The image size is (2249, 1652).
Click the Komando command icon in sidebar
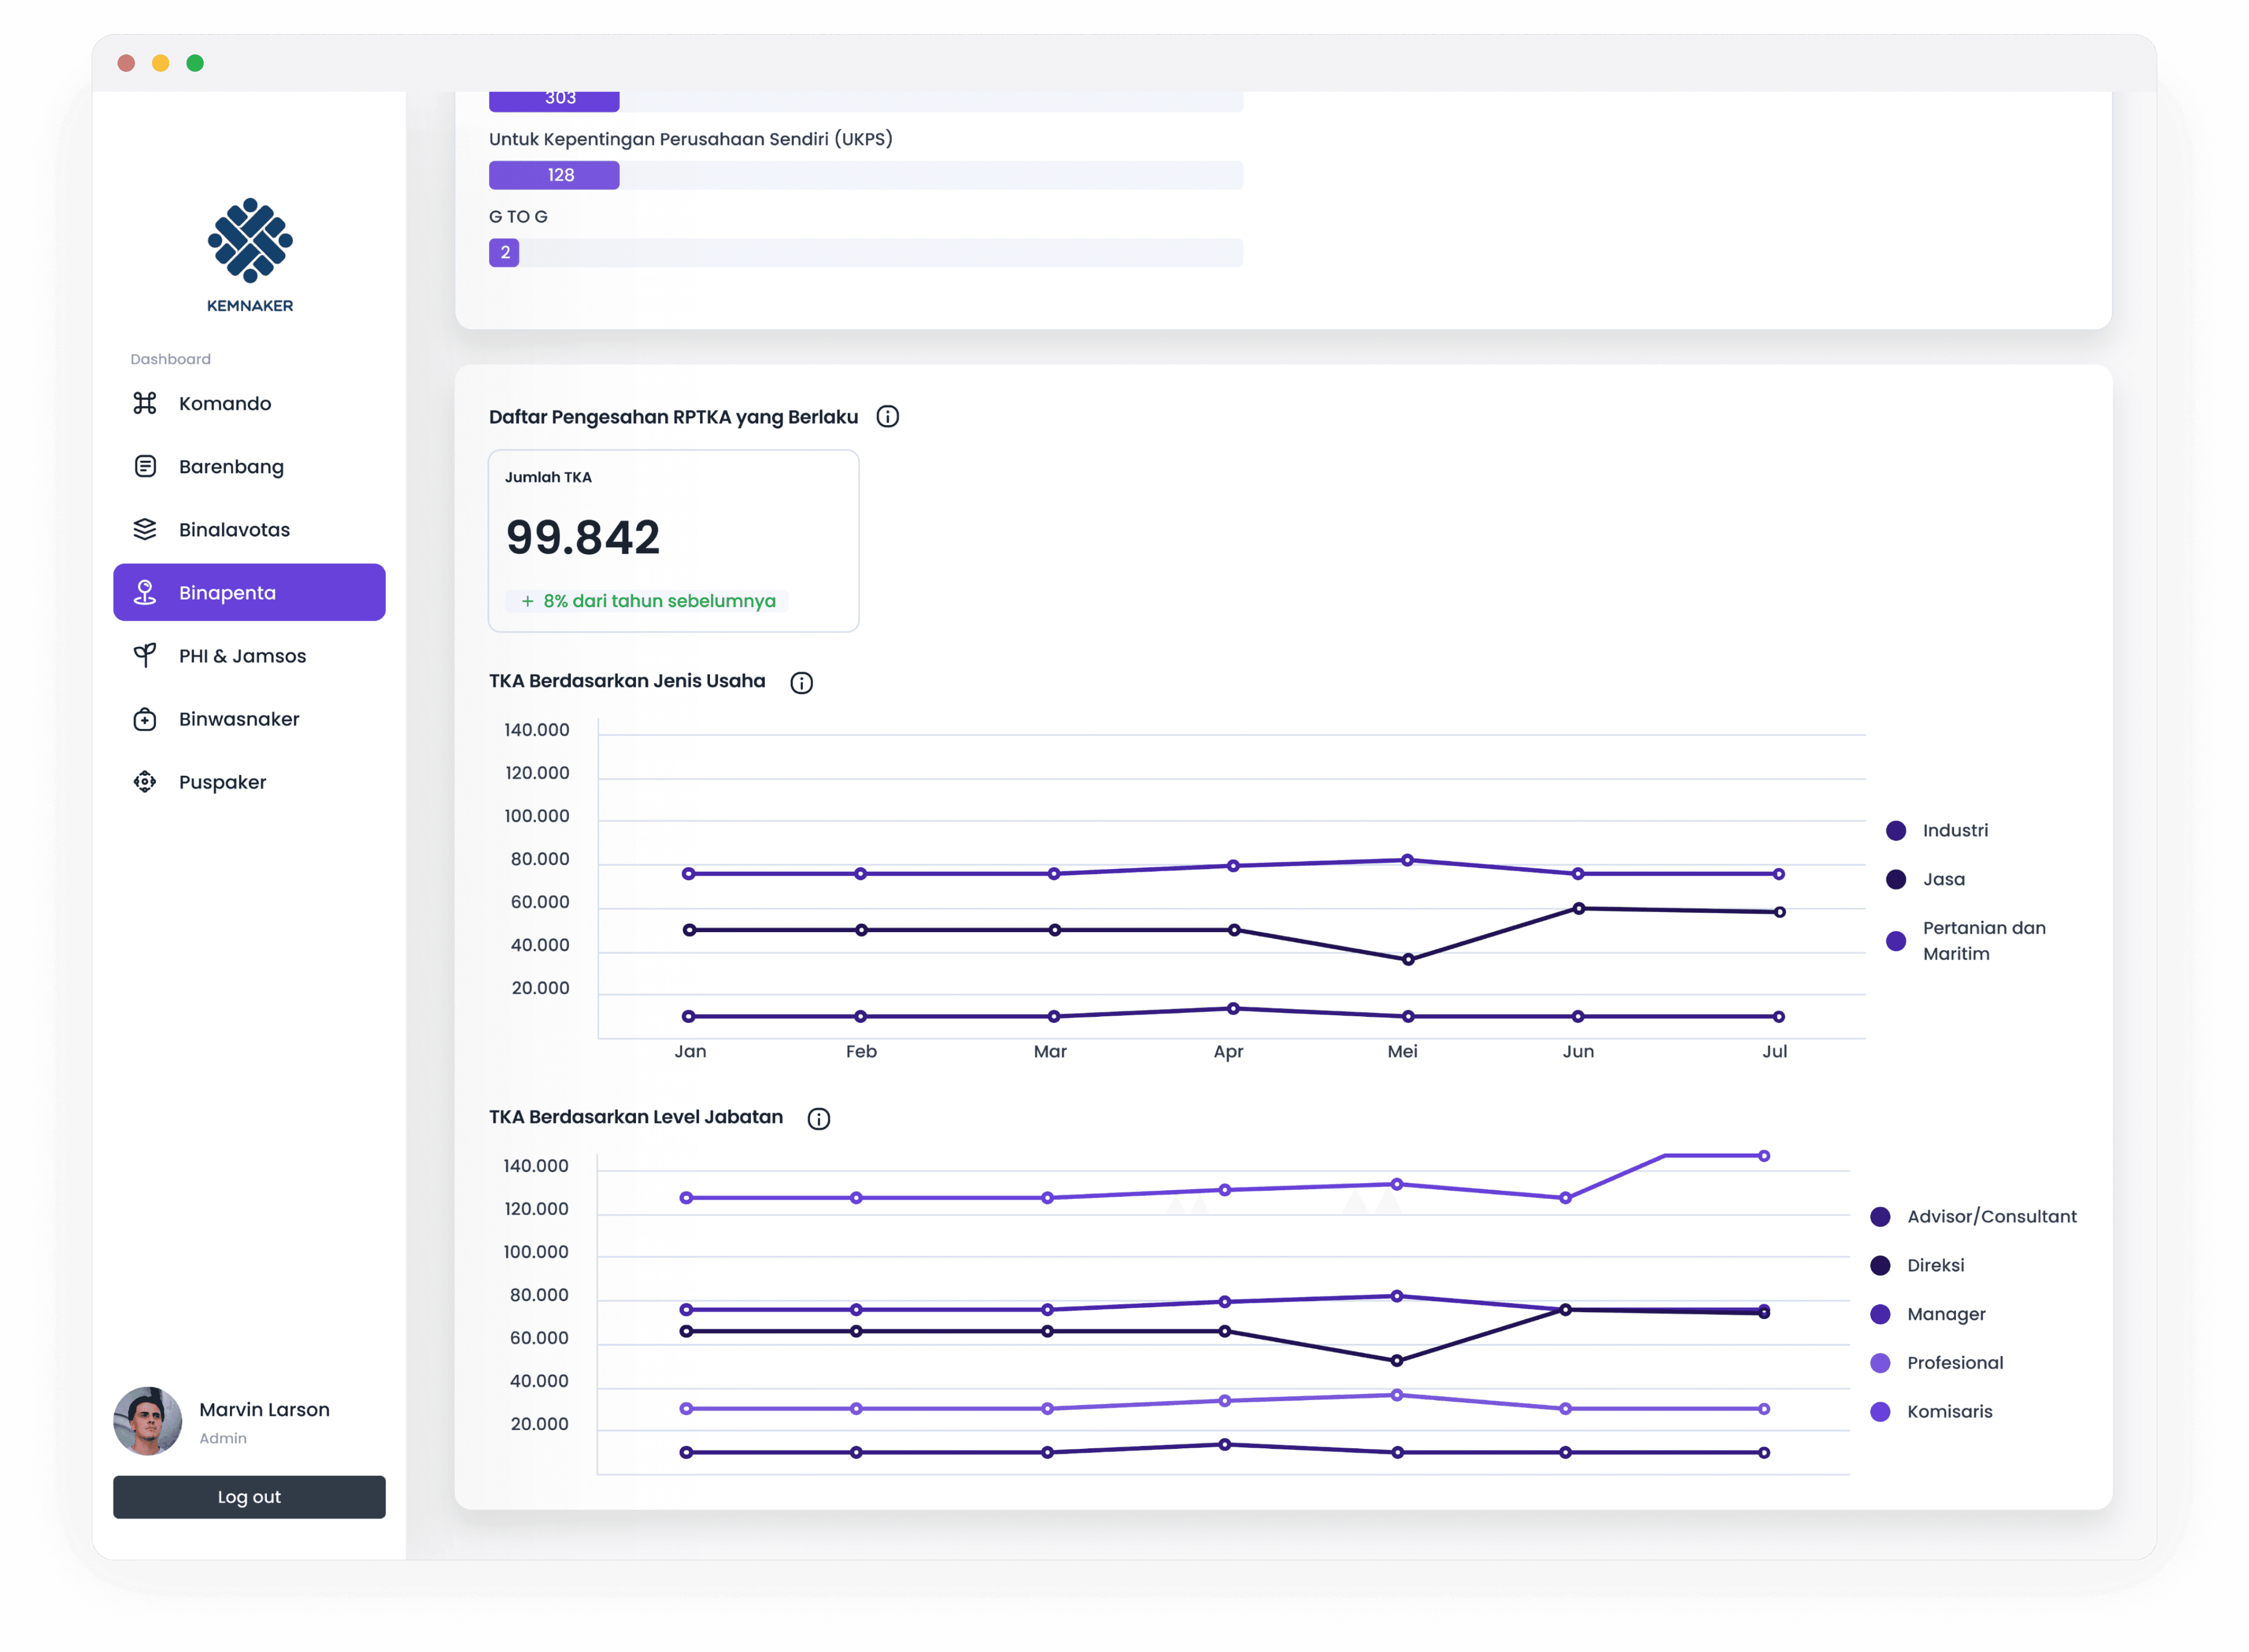pyautogui.click(x=145, y=403)
